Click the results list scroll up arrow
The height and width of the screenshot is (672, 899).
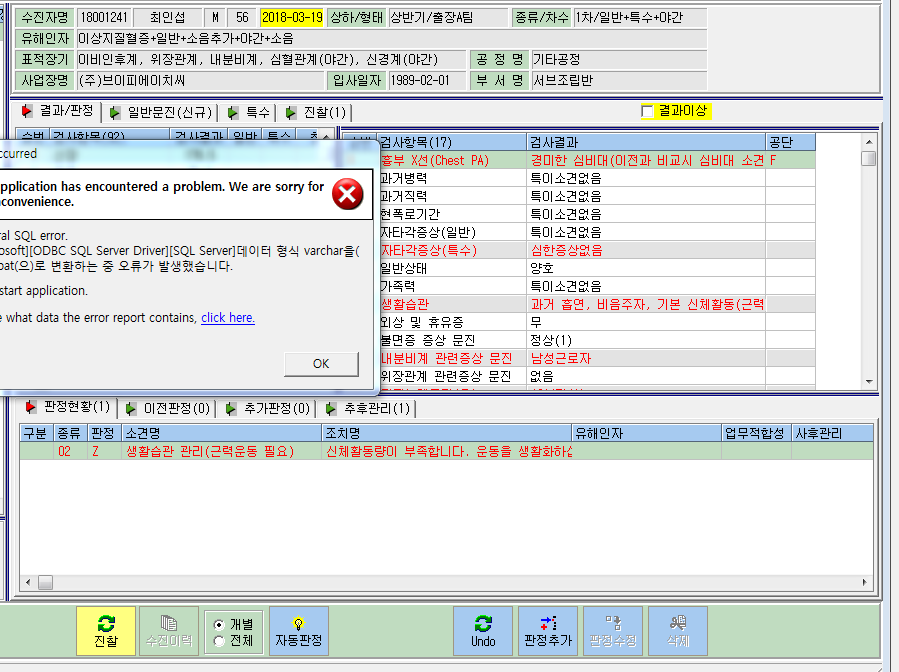(869, 141)
